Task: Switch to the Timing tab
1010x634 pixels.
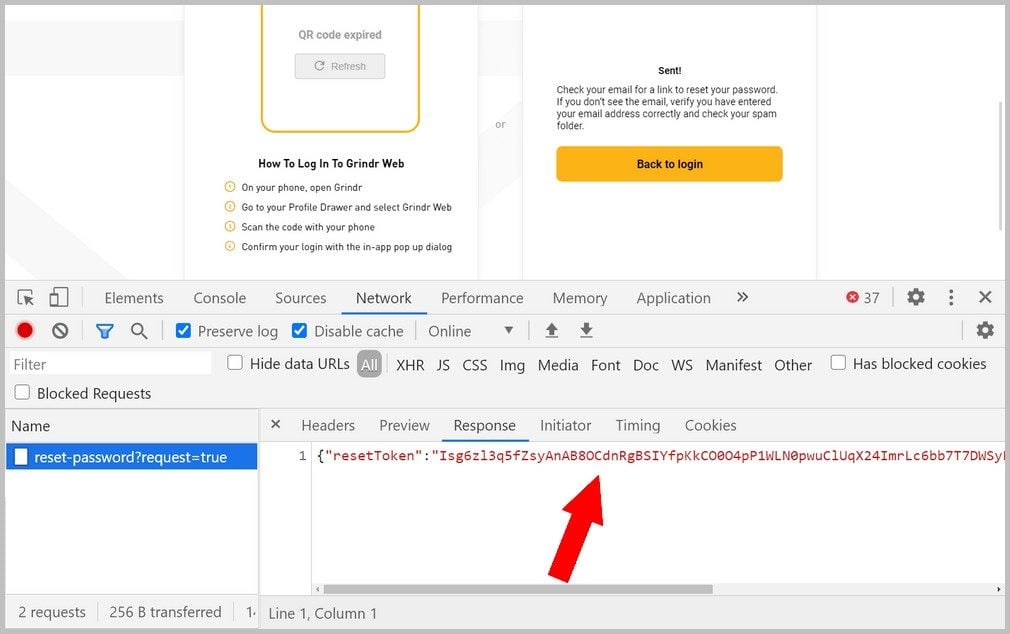Action: (x=638, y=425)
